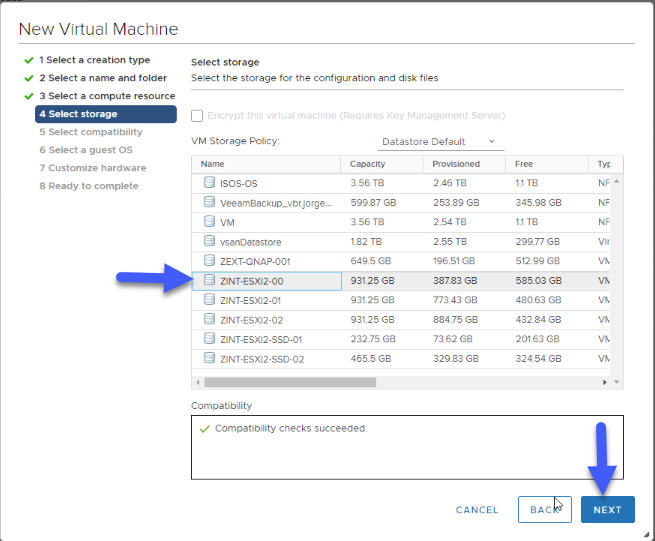Click the ZINT-ESXI2-00 datastore icon
The image size is (655, 541).
(209, 280)
